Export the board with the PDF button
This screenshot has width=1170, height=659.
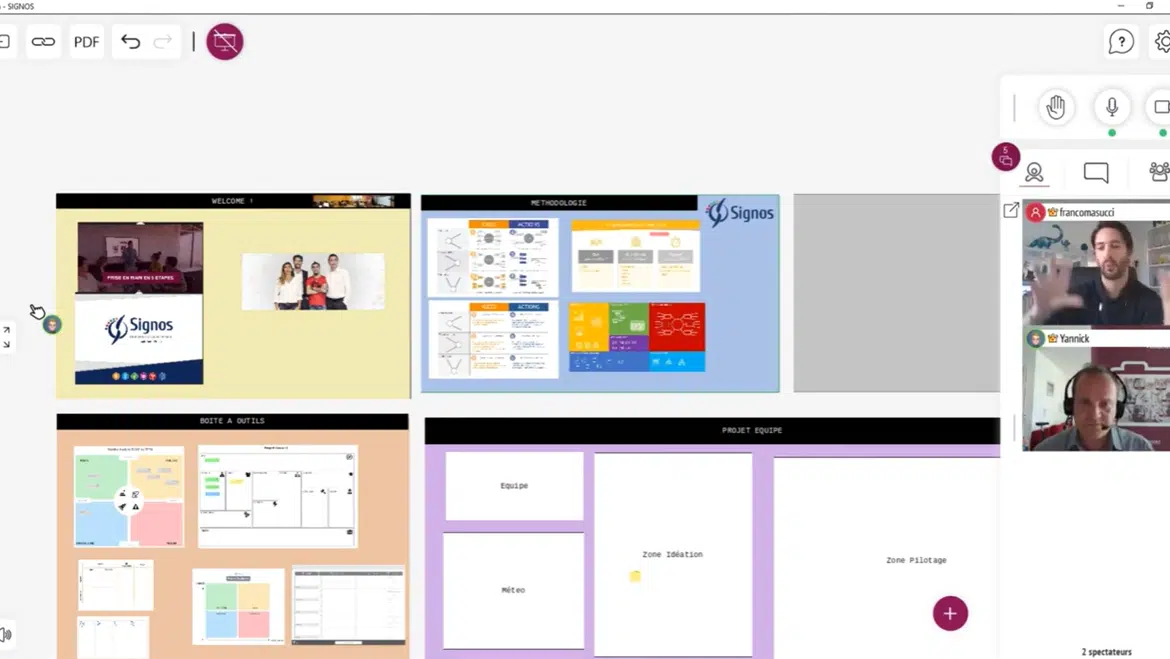point(87,42)
